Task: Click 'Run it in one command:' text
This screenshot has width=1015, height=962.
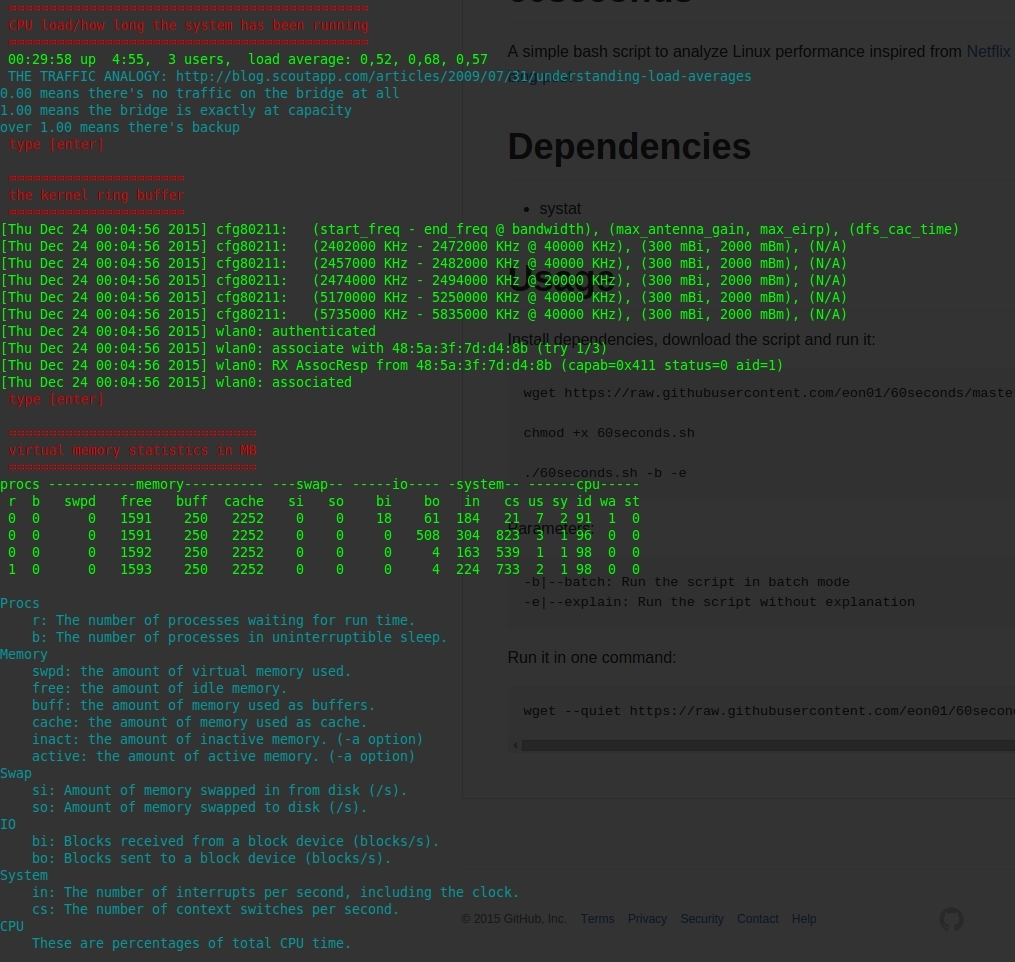Action: 592,658
